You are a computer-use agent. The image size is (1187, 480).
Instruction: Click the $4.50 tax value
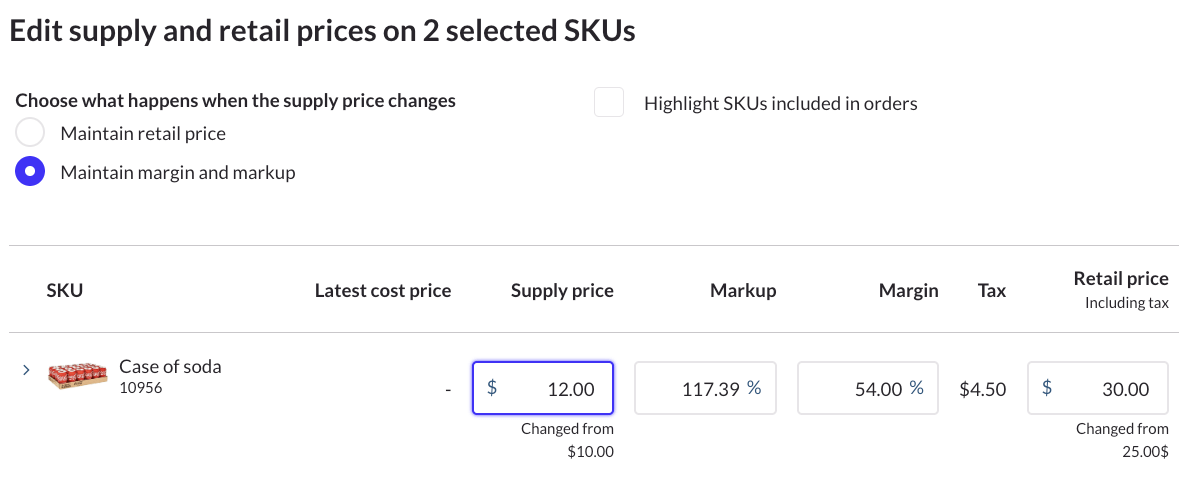pyautogui.click(x=982, y=388)
